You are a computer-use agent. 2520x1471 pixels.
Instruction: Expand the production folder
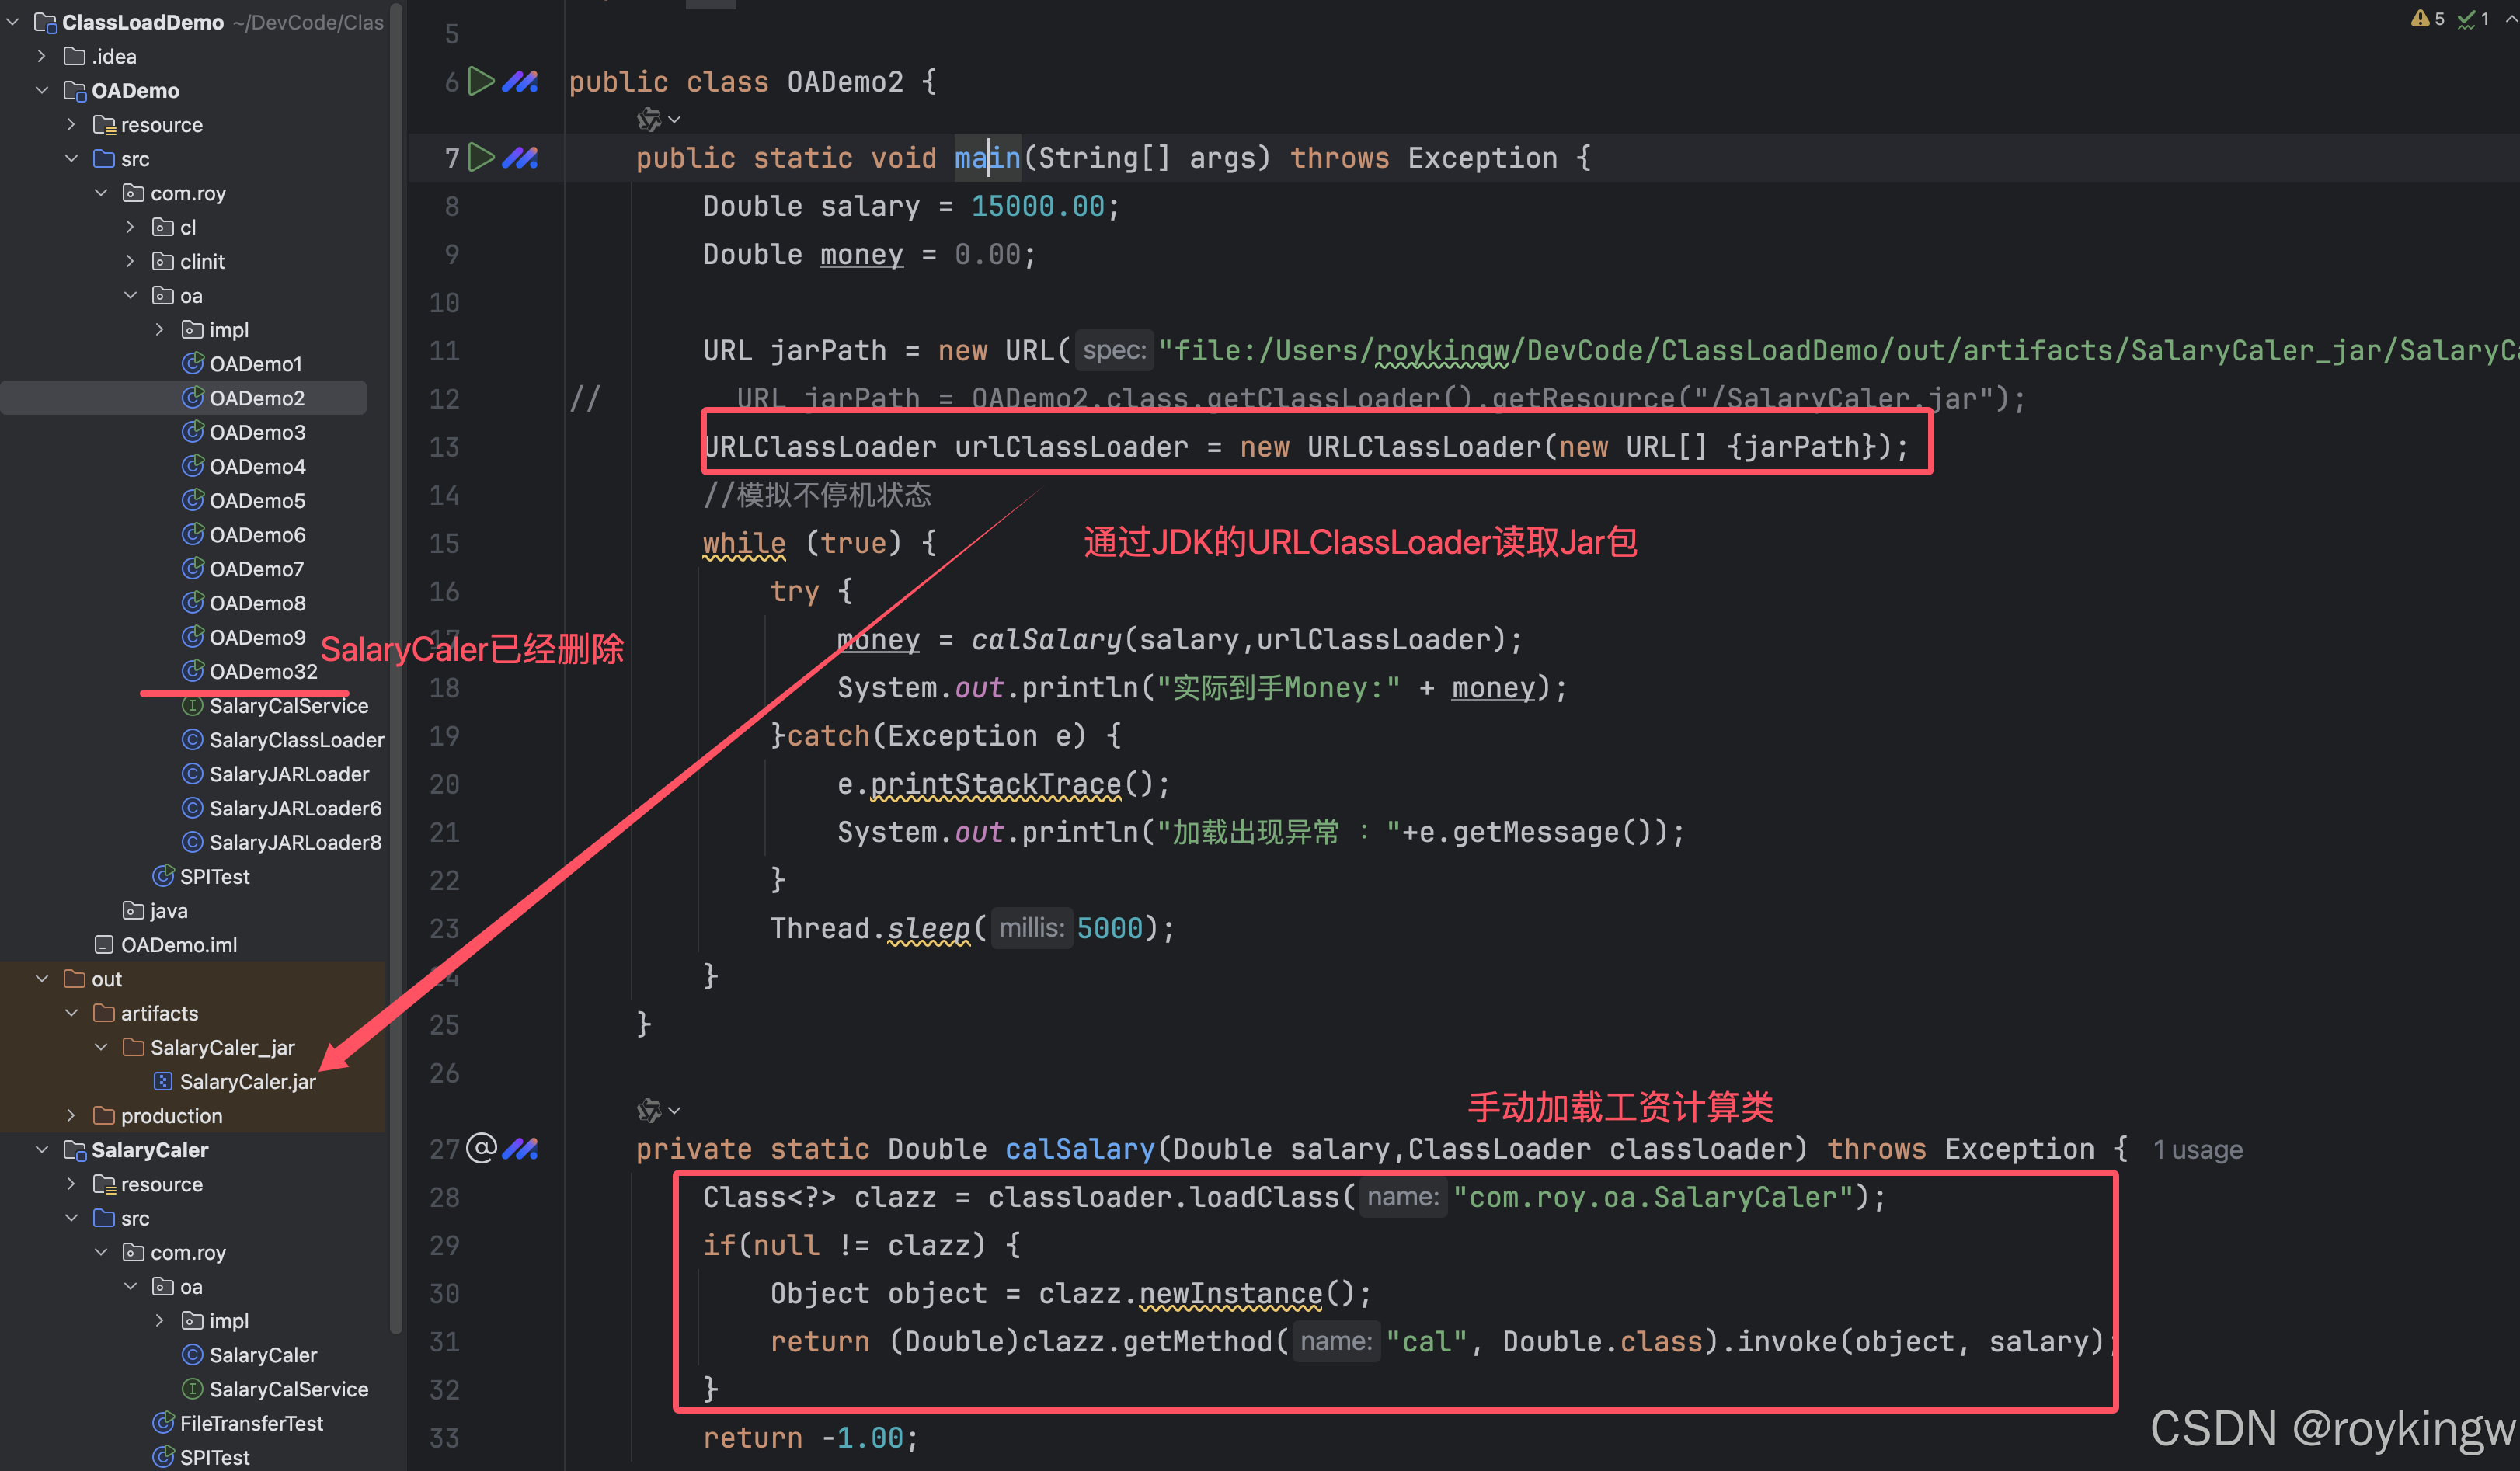tap(71, 1115)
